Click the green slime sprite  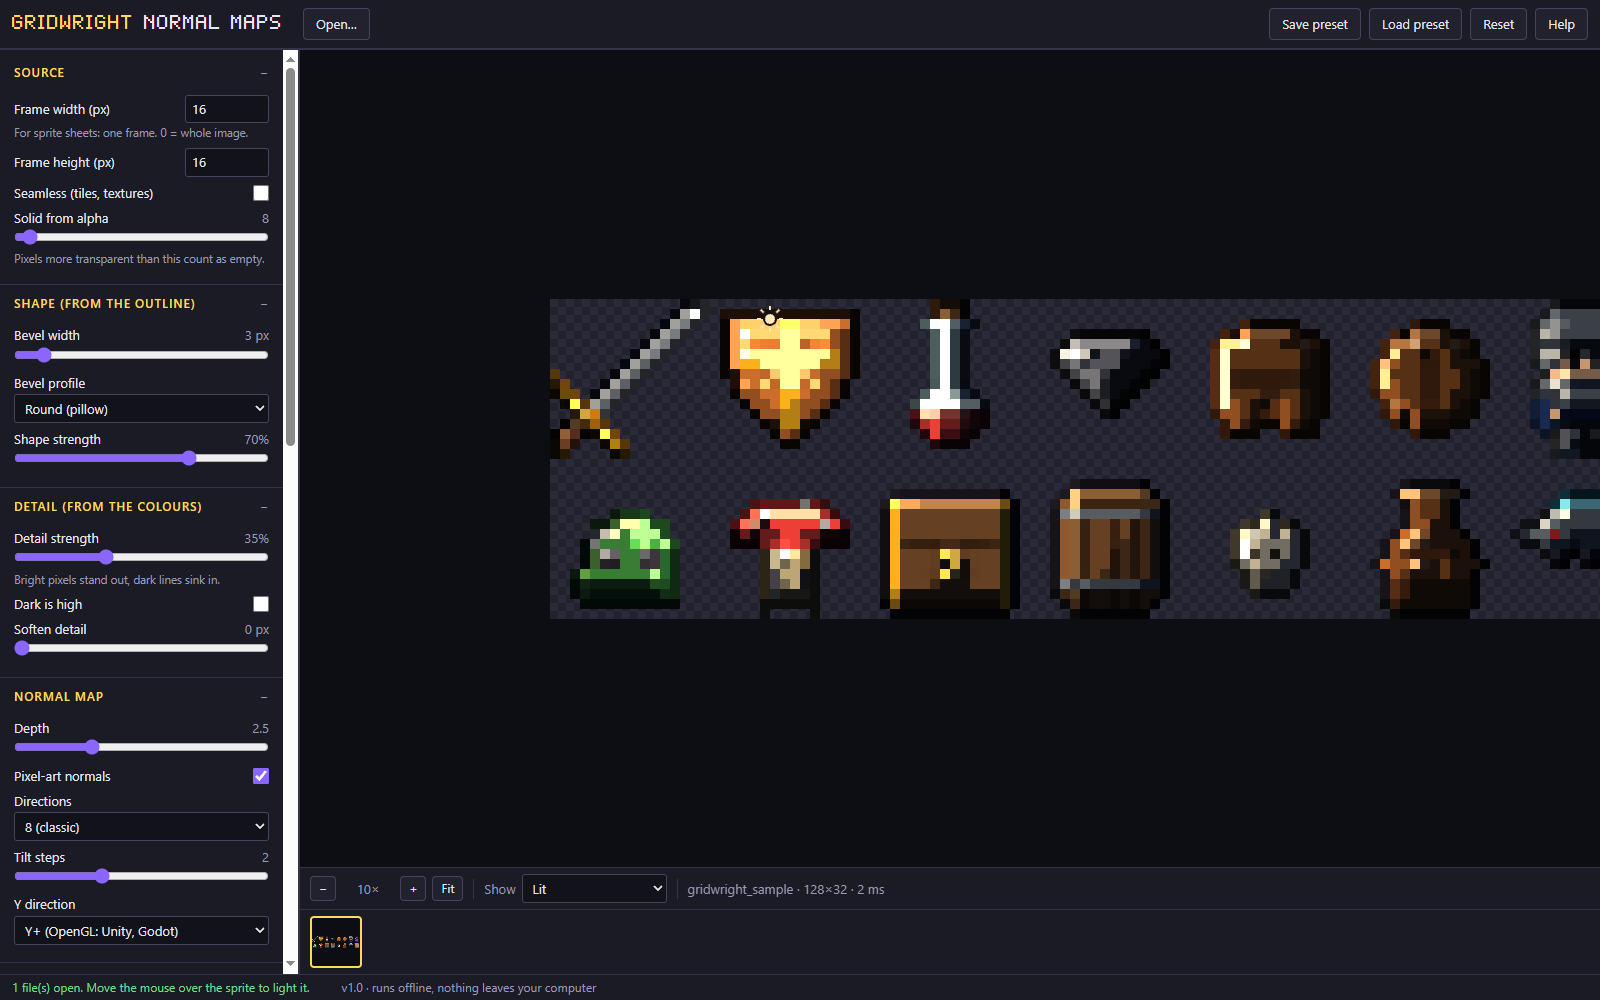tap(625, 559)
